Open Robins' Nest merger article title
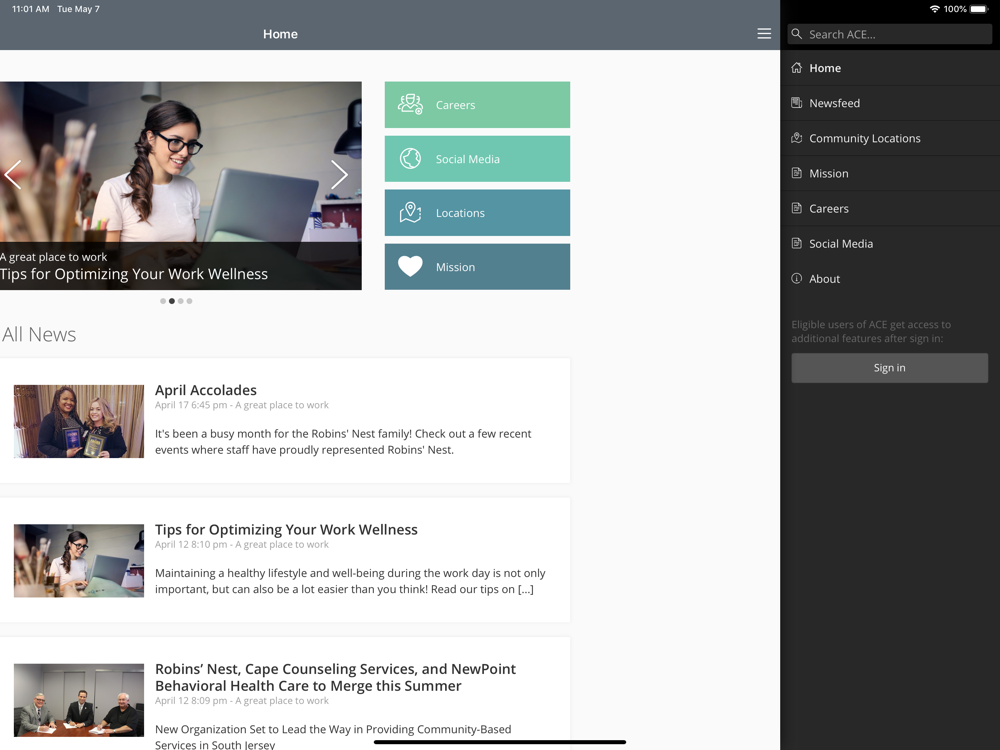Screen dimensions: 1000x750 coord(335,677)
